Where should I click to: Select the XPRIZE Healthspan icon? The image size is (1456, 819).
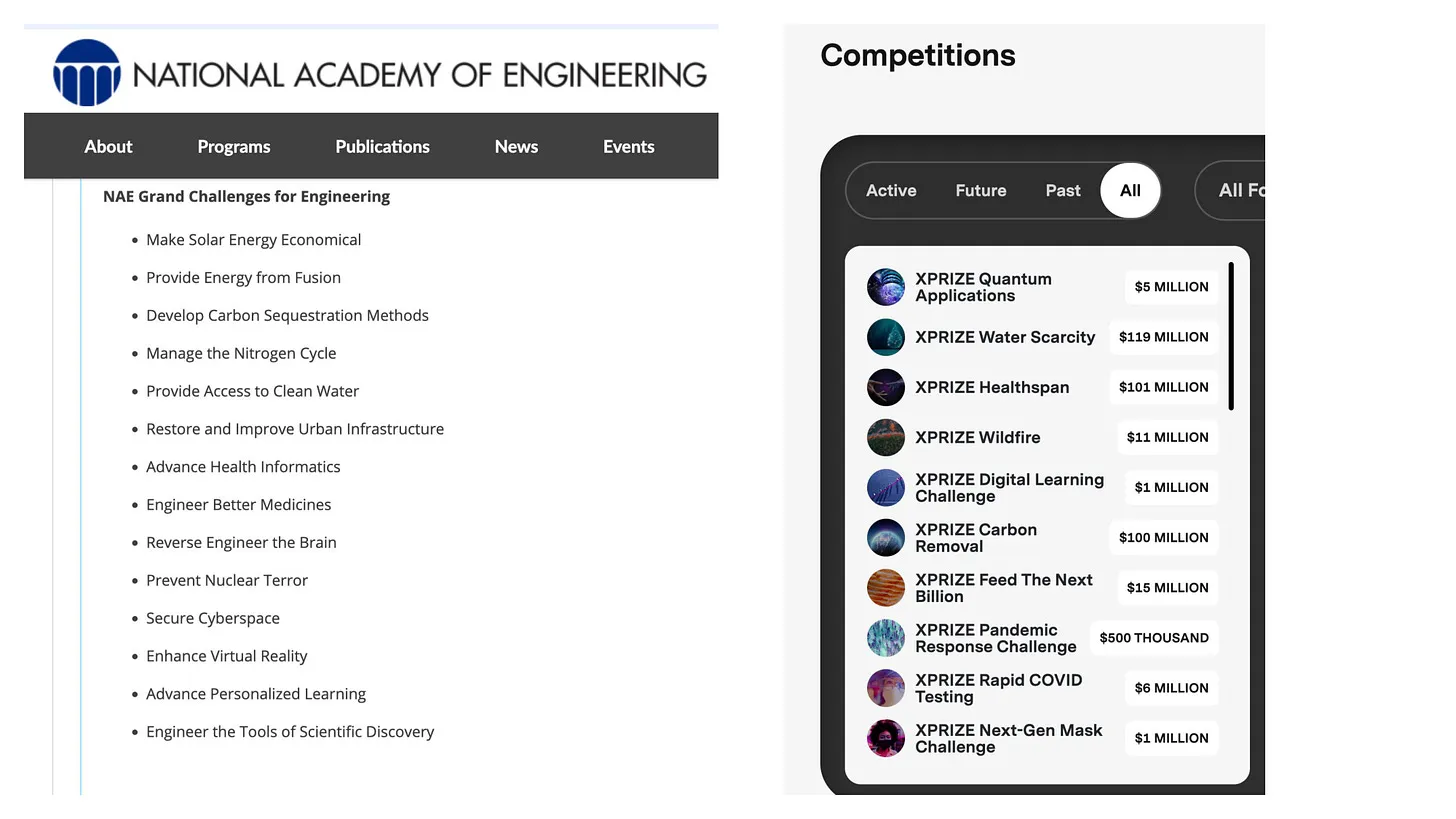885,387
